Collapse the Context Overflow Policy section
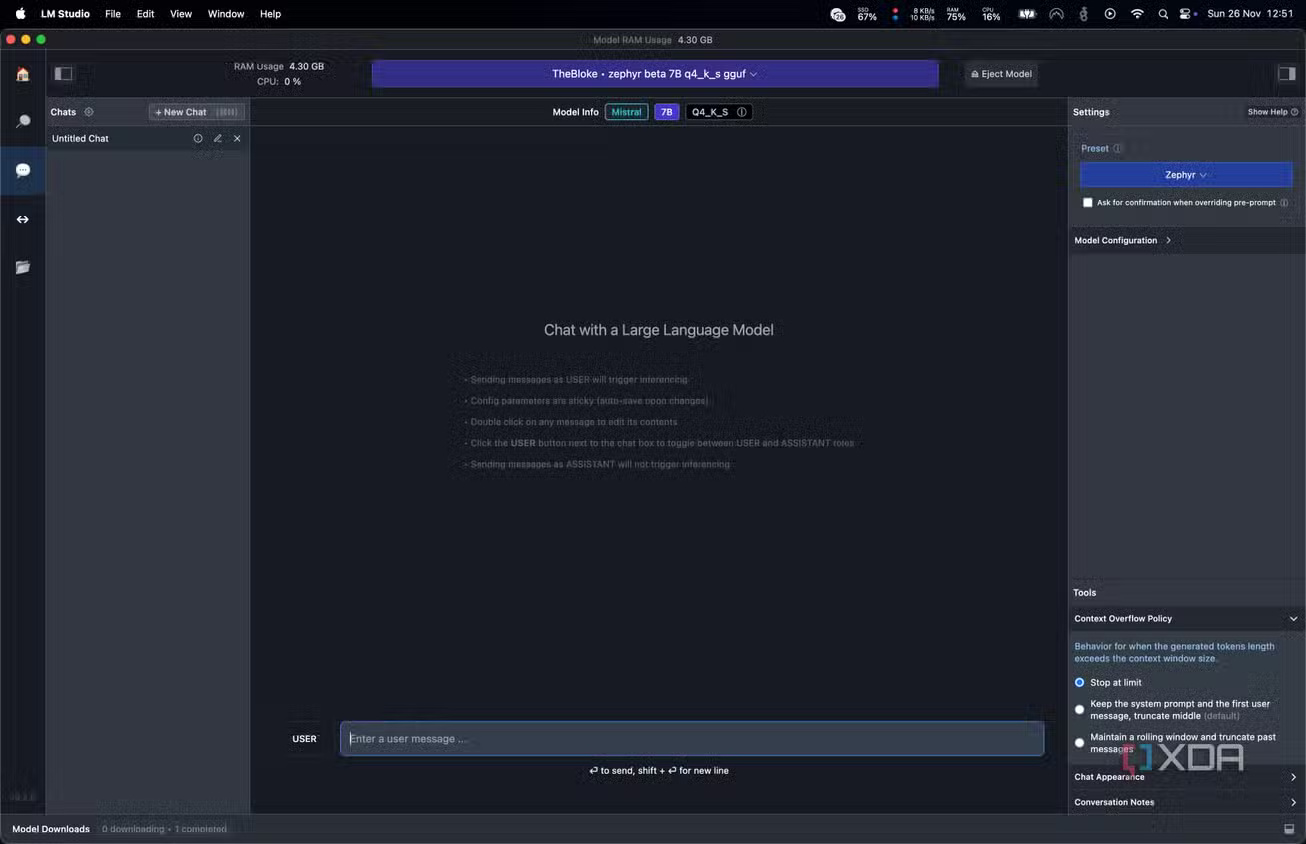The image size is (1306, 844). (x=1185, y=618)
